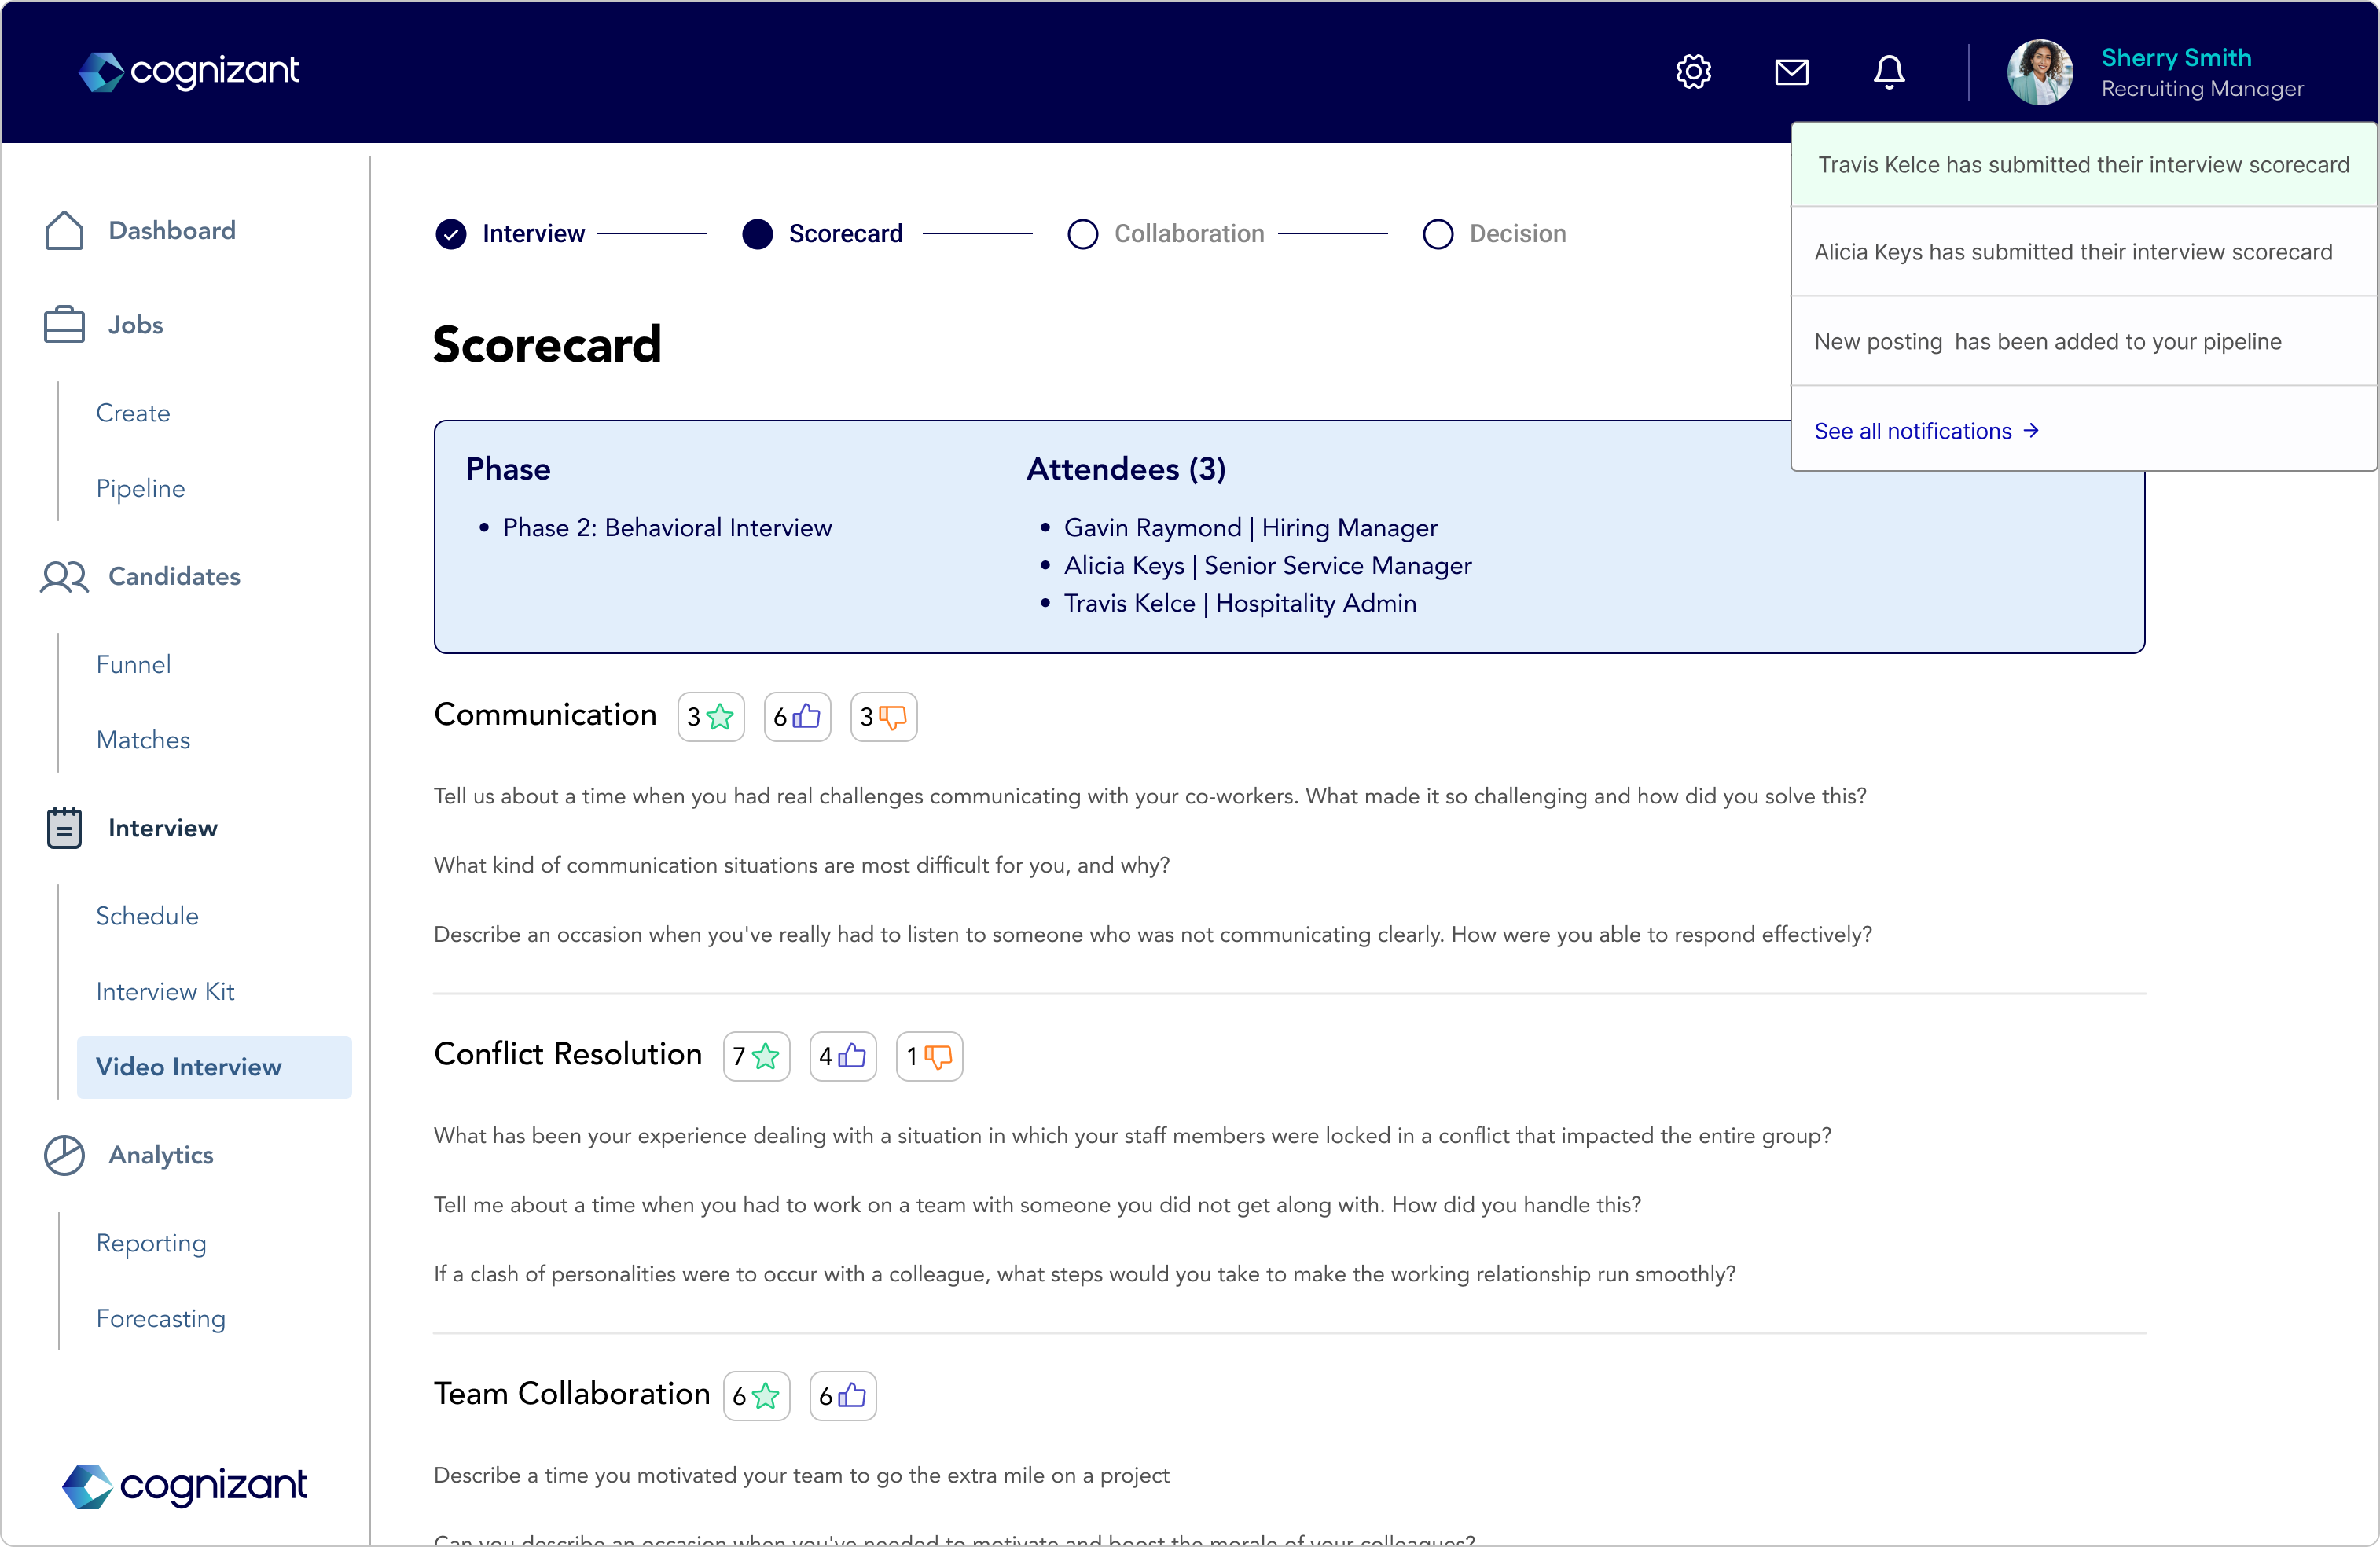2380x1547 pixels.
Task: Click Team Collaboration thumbs-up badge showing 6
Action: pos(843,1395)
